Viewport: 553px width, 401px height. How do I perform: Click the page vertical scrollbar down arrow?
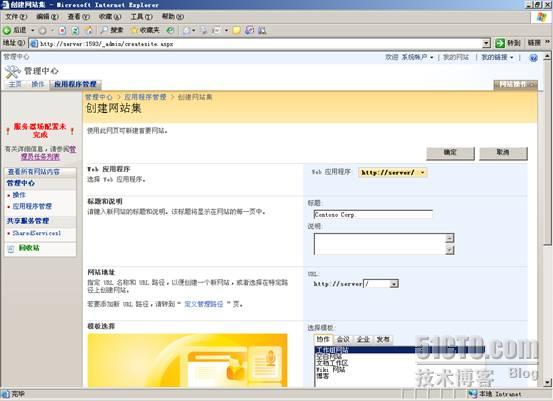[547, 382]
